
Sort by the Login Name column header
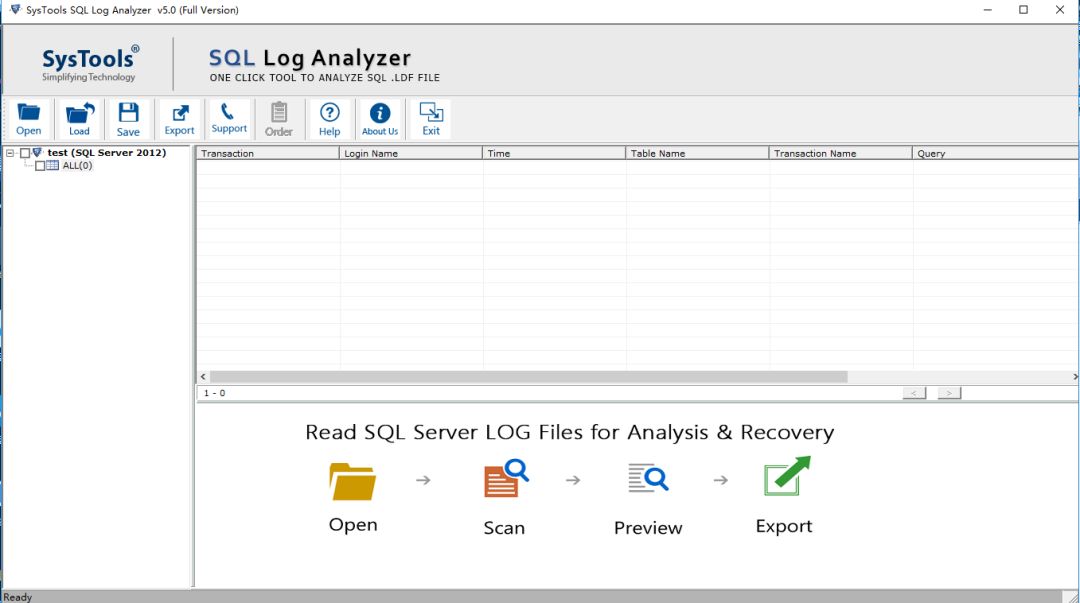(411, 153)
